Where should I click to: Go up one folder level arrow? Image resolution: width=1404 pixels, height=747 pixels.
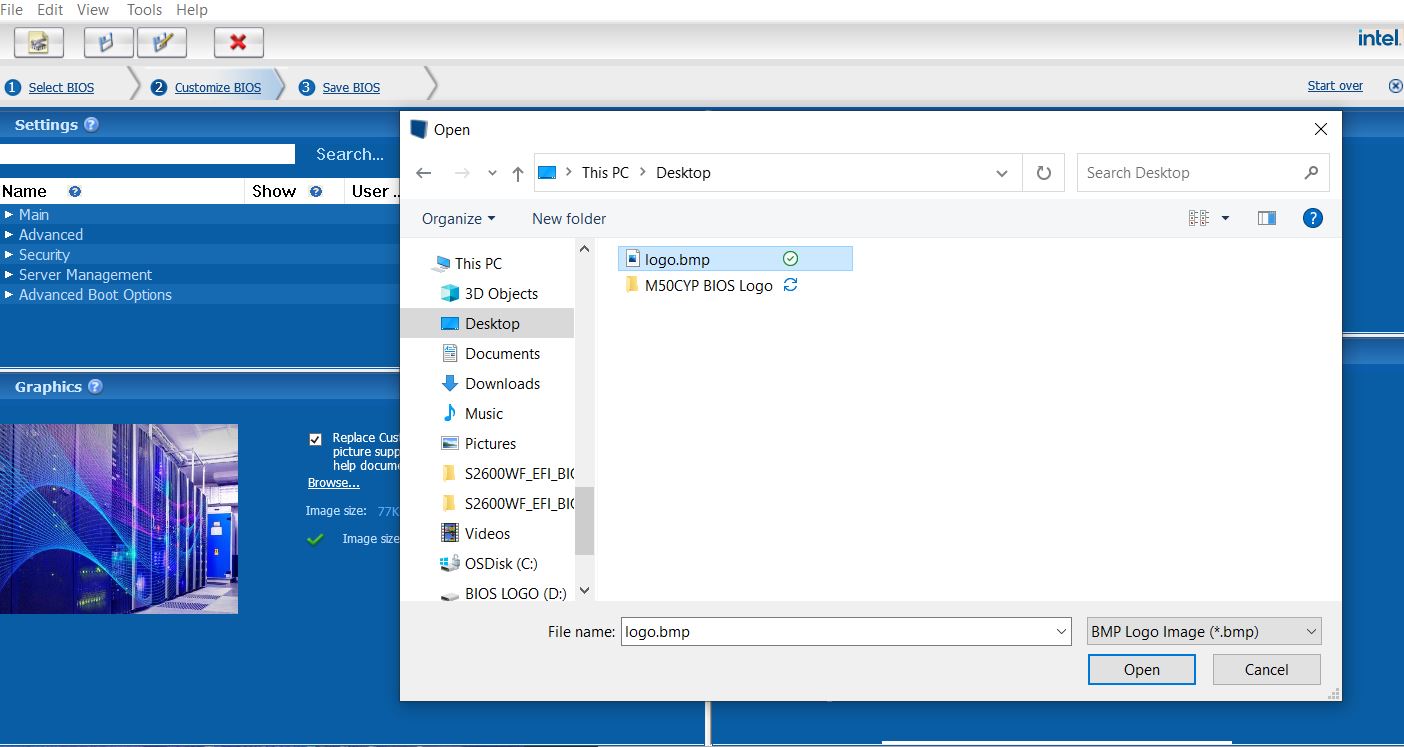517,173
